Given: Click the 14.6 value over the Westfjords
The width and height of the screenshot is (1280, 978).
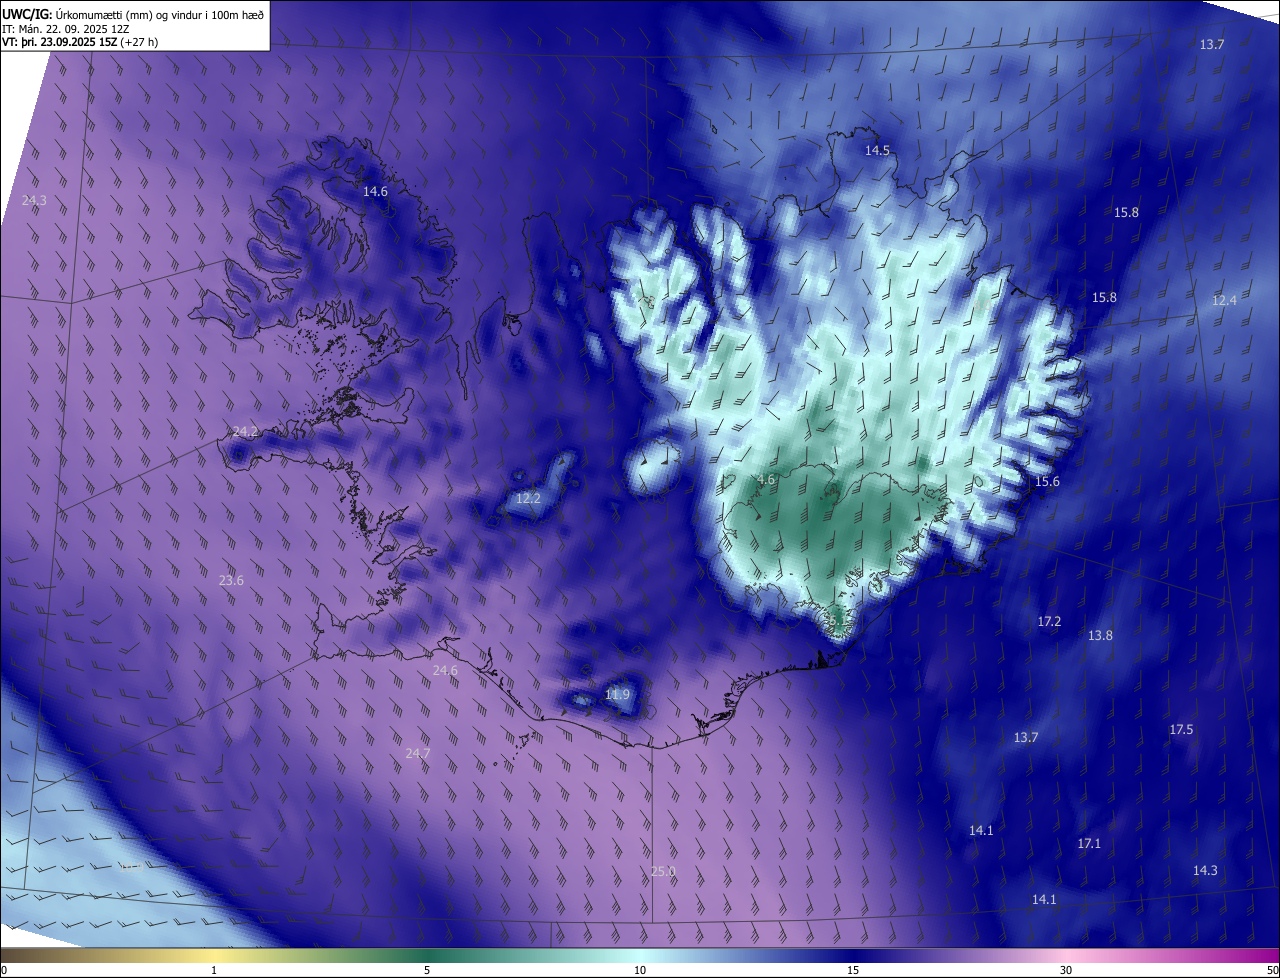Looking at the screenshot, I should (375, 191).
